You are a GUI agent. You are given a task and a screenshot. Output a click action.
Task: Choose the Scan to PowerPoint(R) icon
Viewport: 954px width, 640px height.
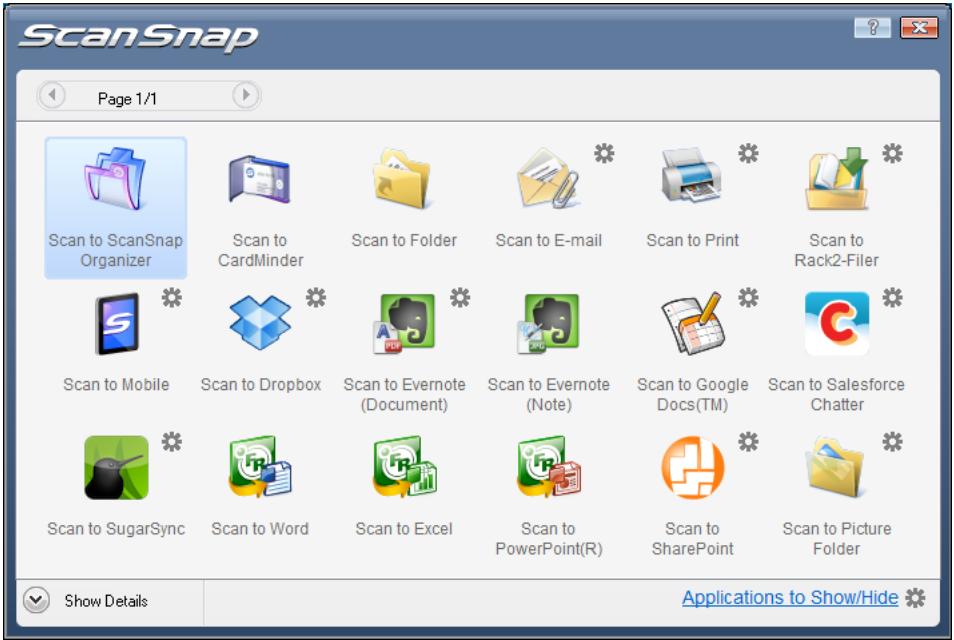click(x=548, y=467)
